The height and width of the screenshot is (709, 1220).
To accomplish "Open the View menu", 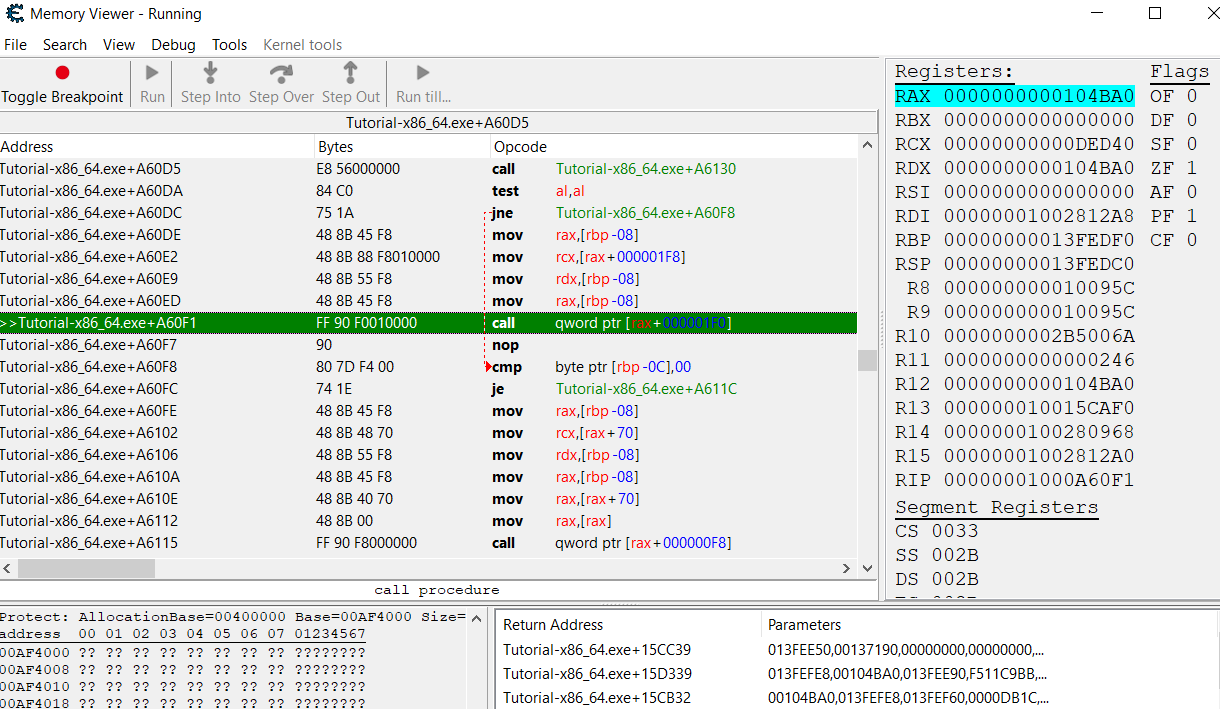I will (119, 45).
